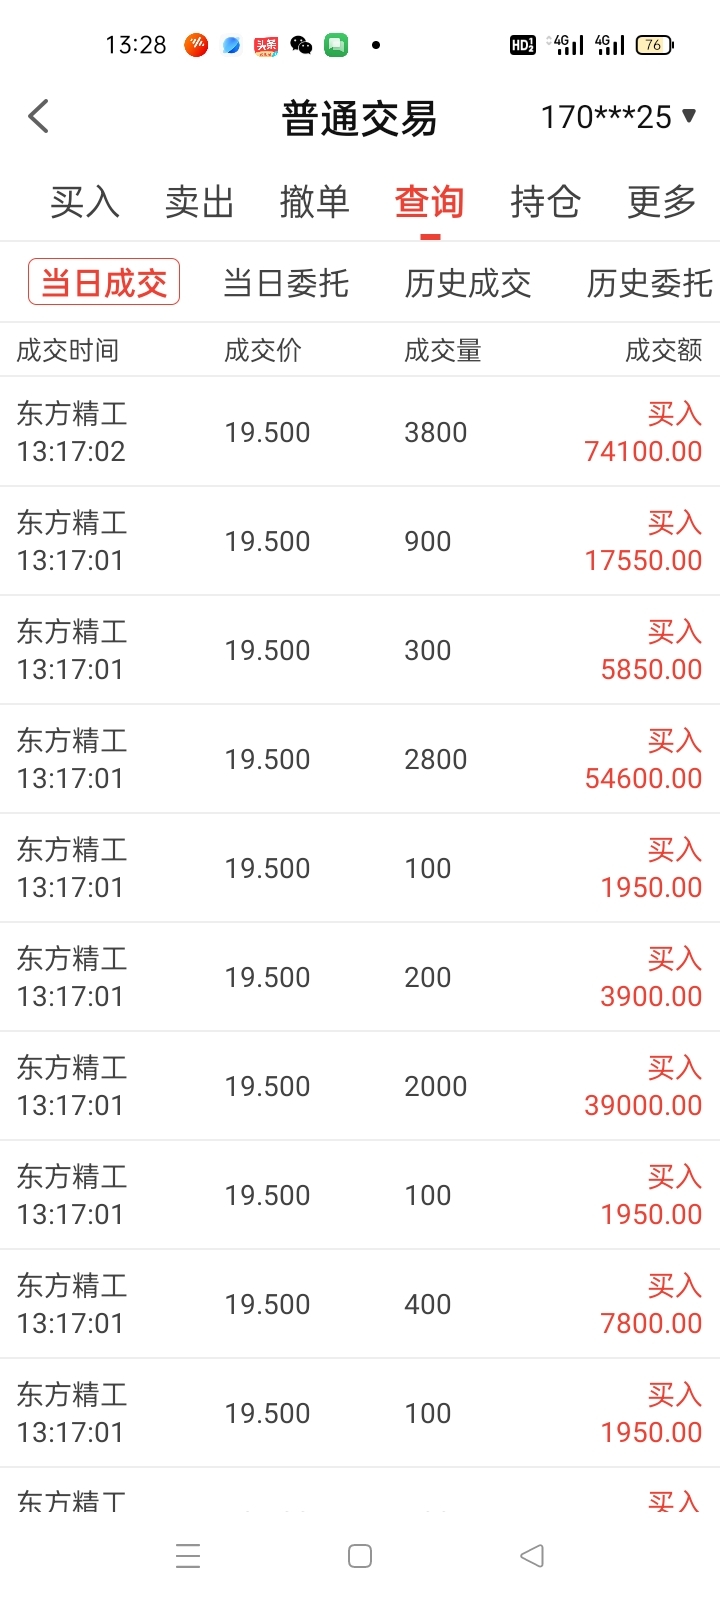Sort by the 成交额 column header
This screenshot has width=720, height=1600.
tap(663, 350)
